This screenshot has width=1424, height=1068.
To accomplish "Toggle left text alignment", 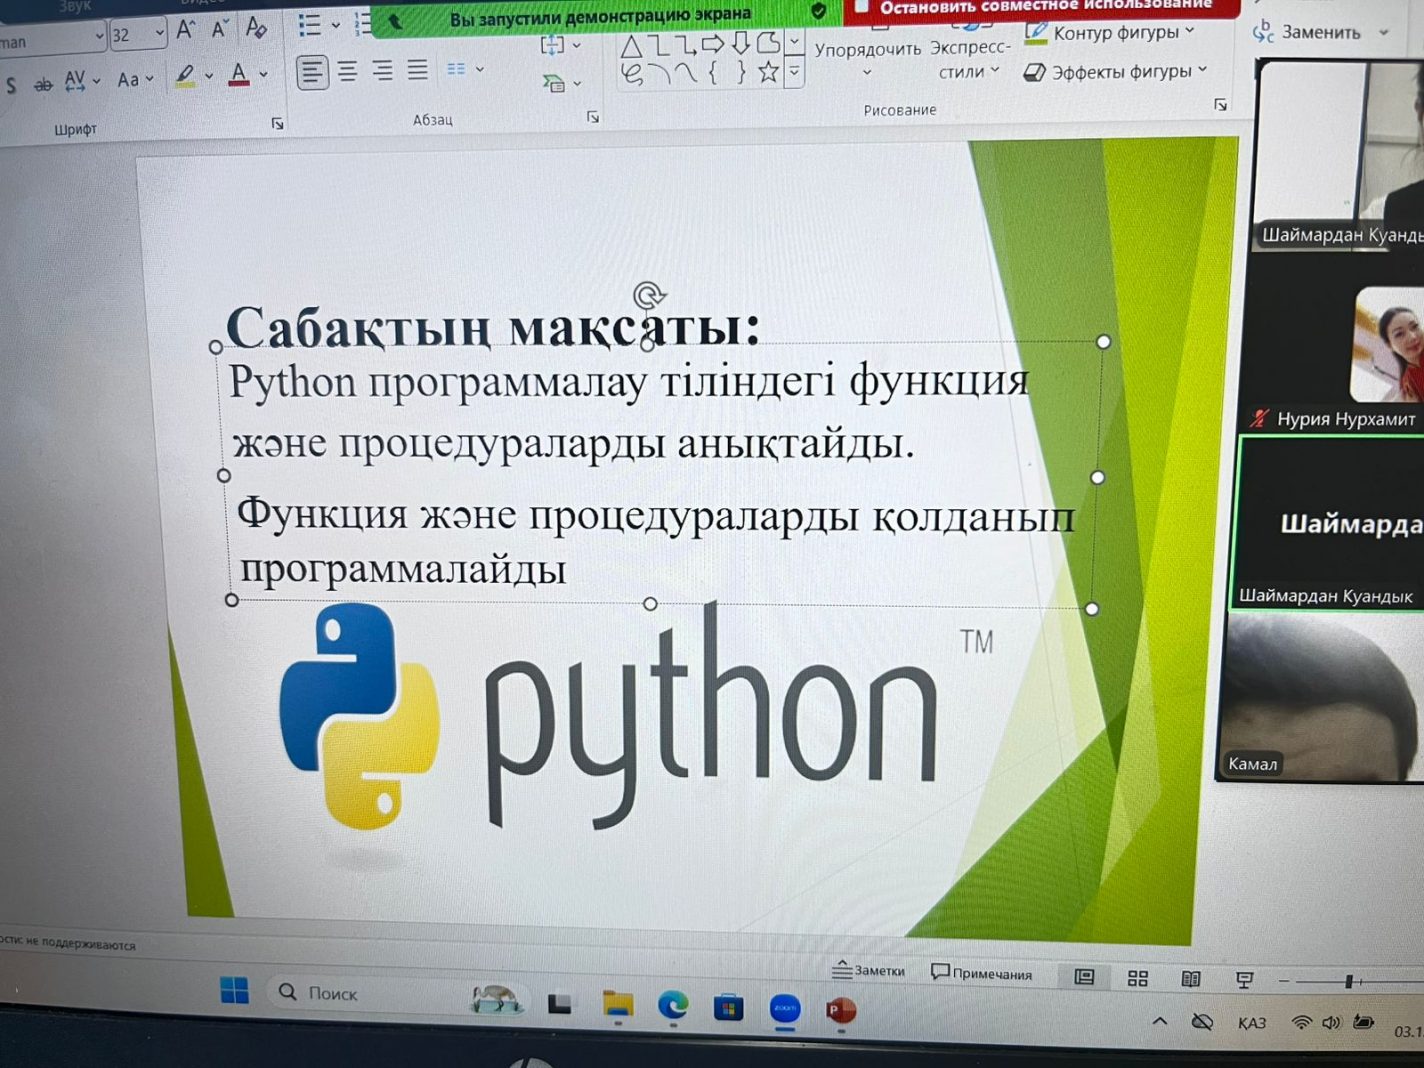I will tap(312, 72).
